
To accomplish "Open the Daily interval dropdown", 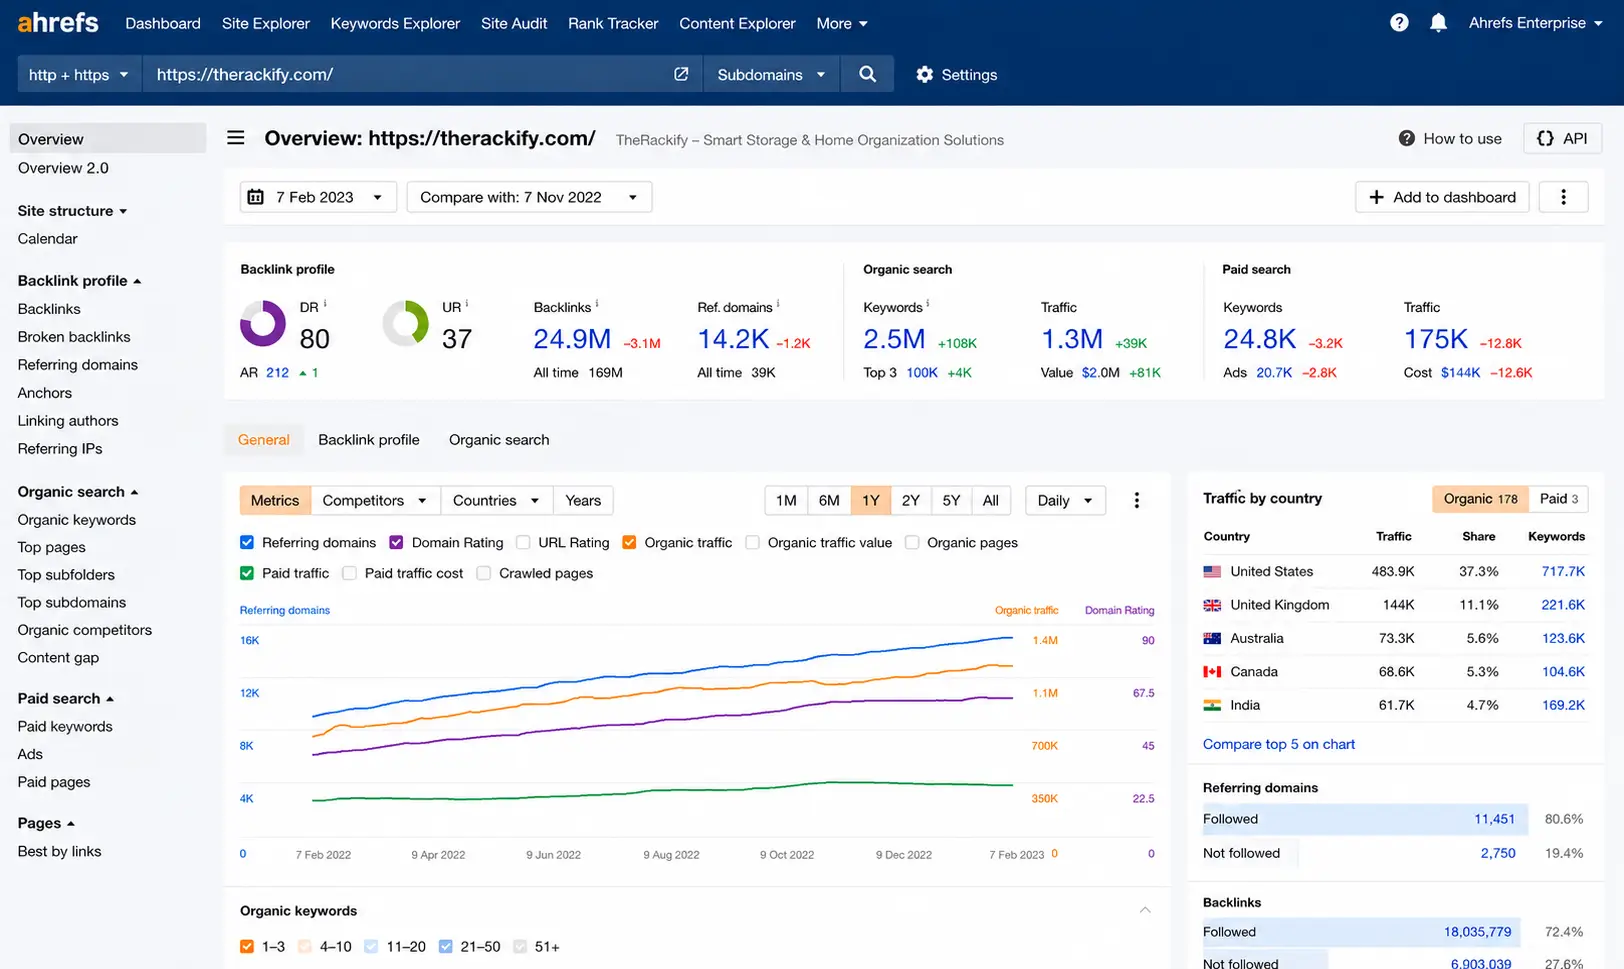I will coord(1065,500).
